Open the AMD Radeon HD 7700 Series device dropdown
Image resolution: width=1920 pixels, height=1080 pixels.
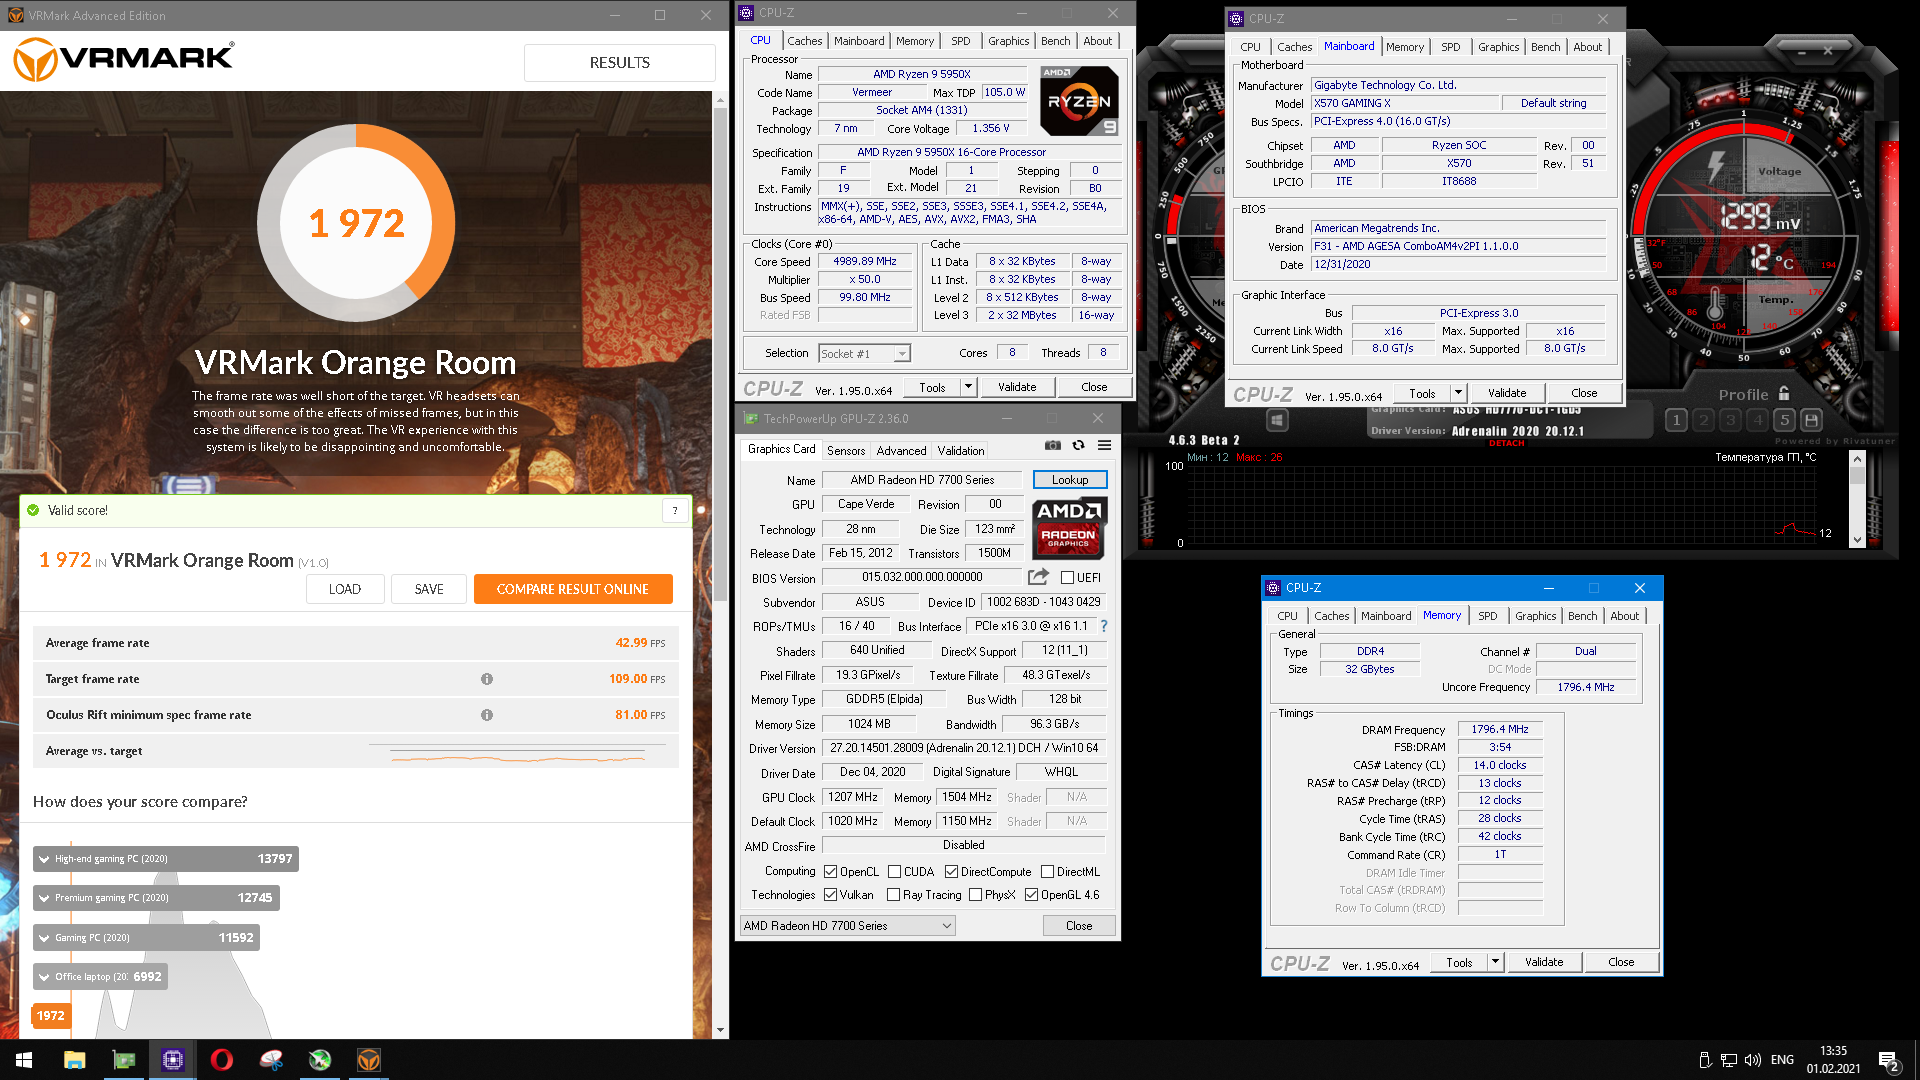click(x=847, y=926)
